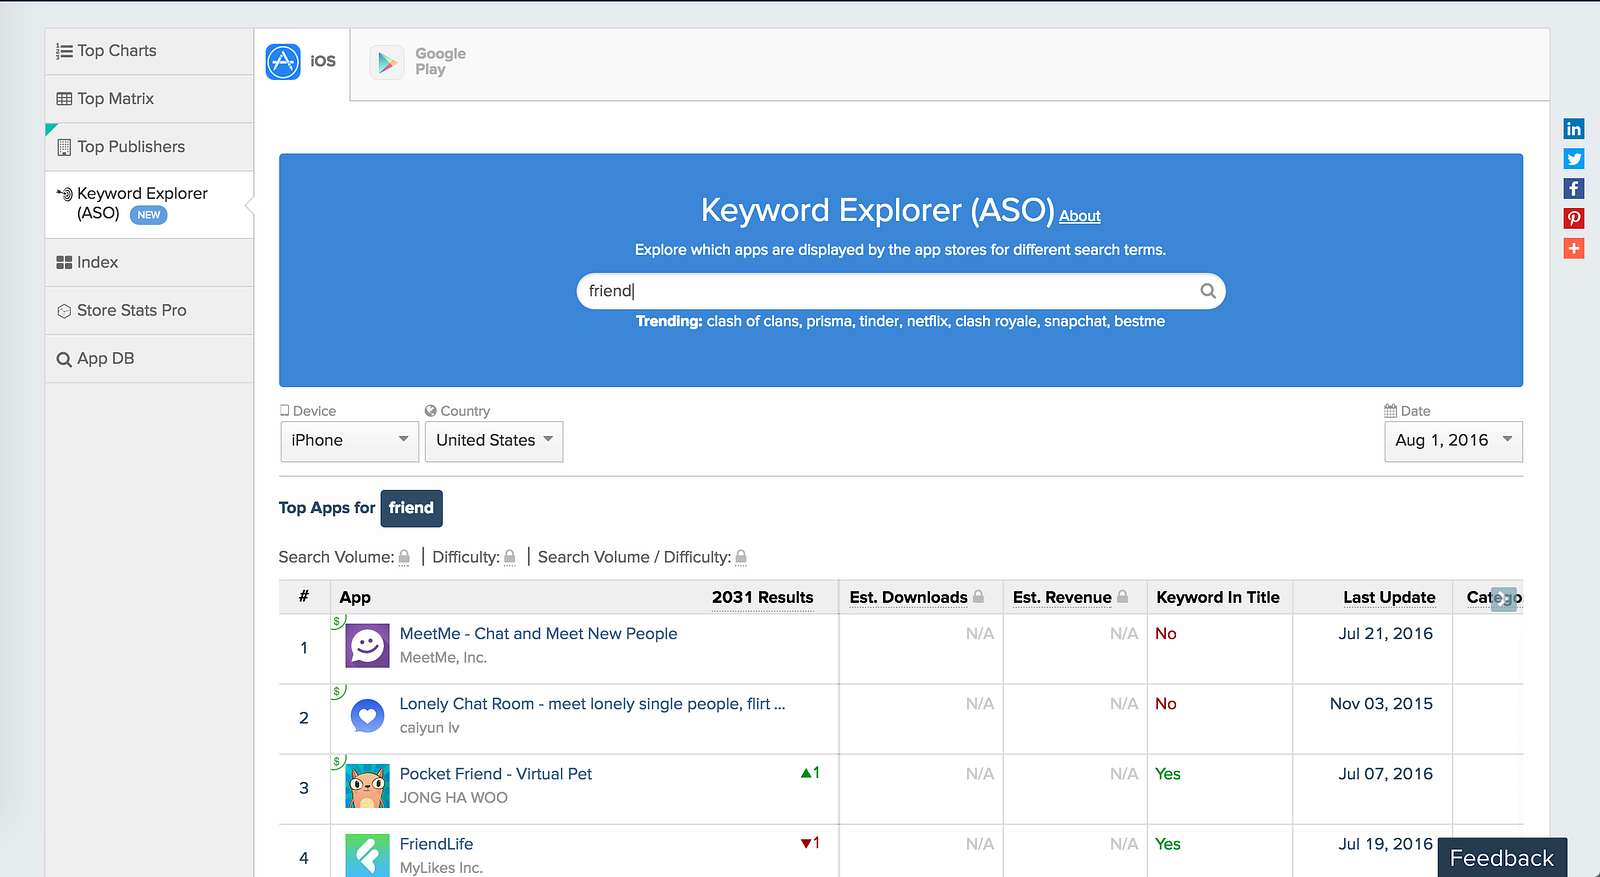Image resolution: width=1600 pixels, height=877 pixels.
Task: Open the Country dropdown (United States)
Action: tap(494, 441)
